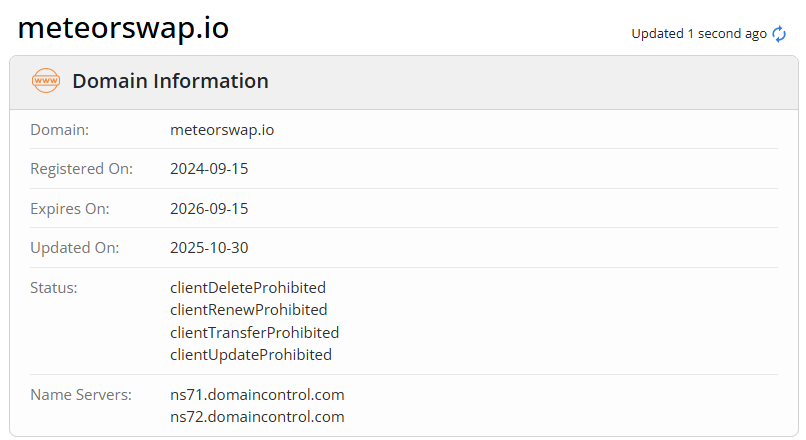Click the meteorswap.io page heading
Image resolution: width=806 pixels, height=440 pixels.
coord(123,28)
